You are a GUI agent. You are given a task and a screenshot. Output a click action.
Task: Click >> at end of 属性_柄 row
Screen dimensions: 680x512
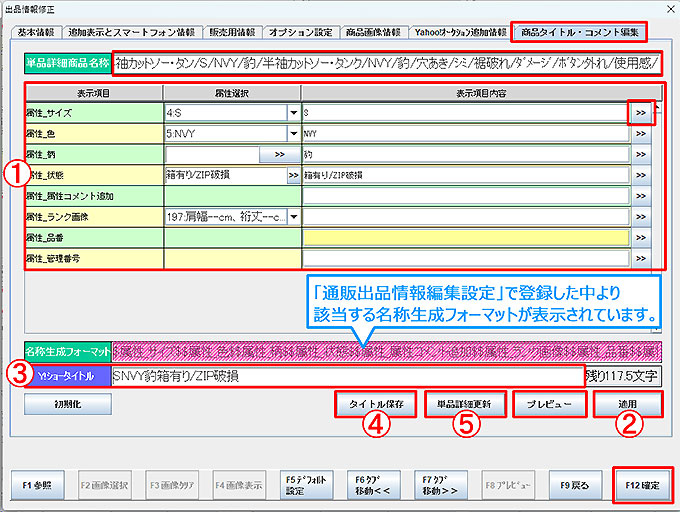coord(641,154)
